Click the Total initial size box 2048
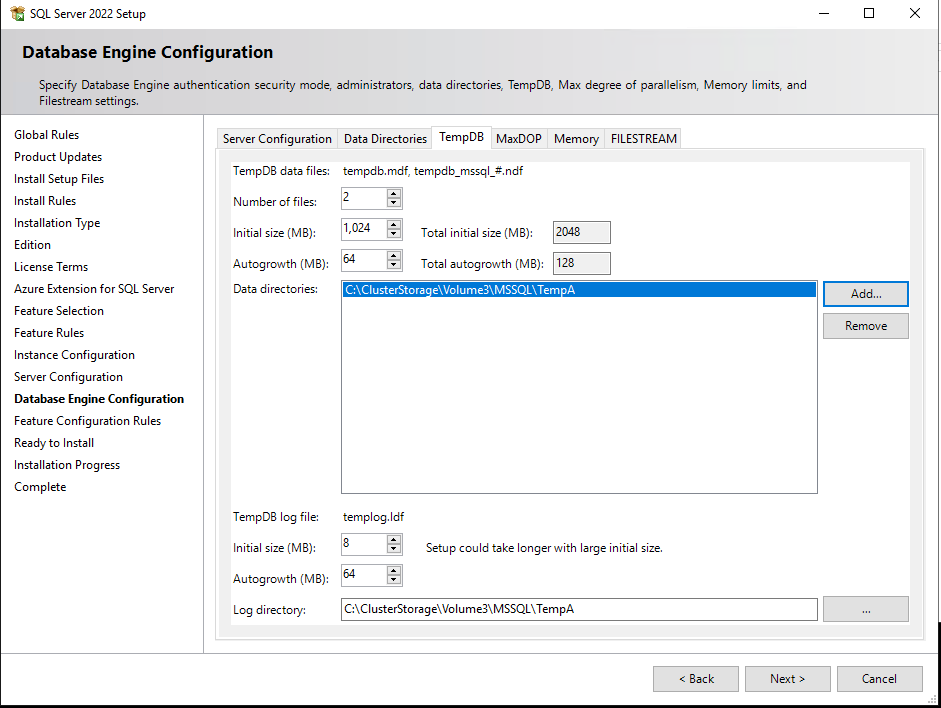Viewport: 941px width, 708px height. [582, 232]
